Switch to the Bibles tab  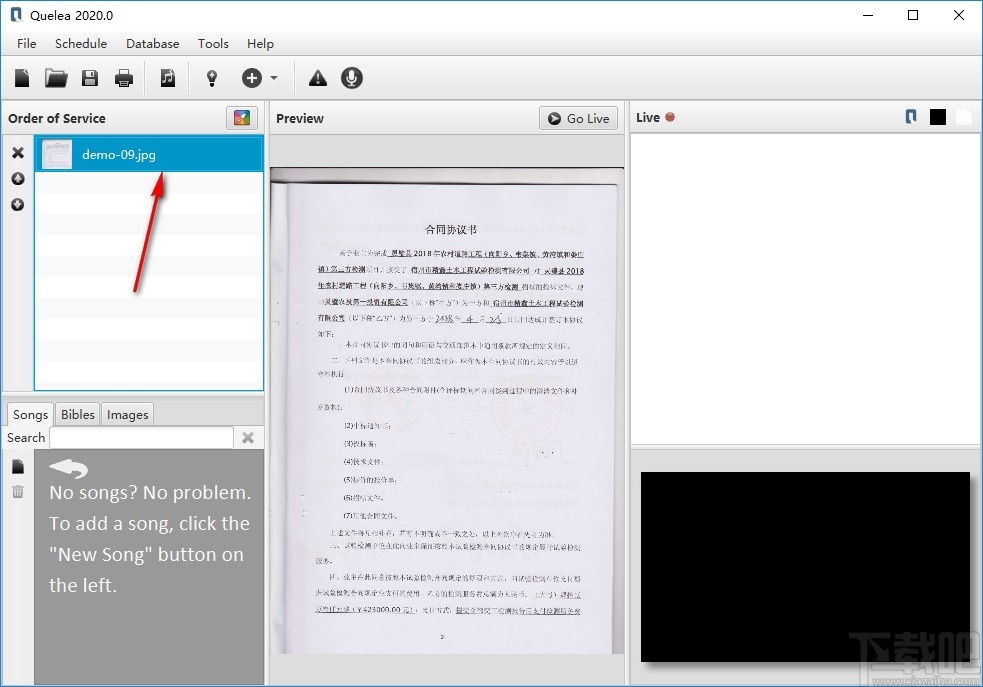(77, 414)
